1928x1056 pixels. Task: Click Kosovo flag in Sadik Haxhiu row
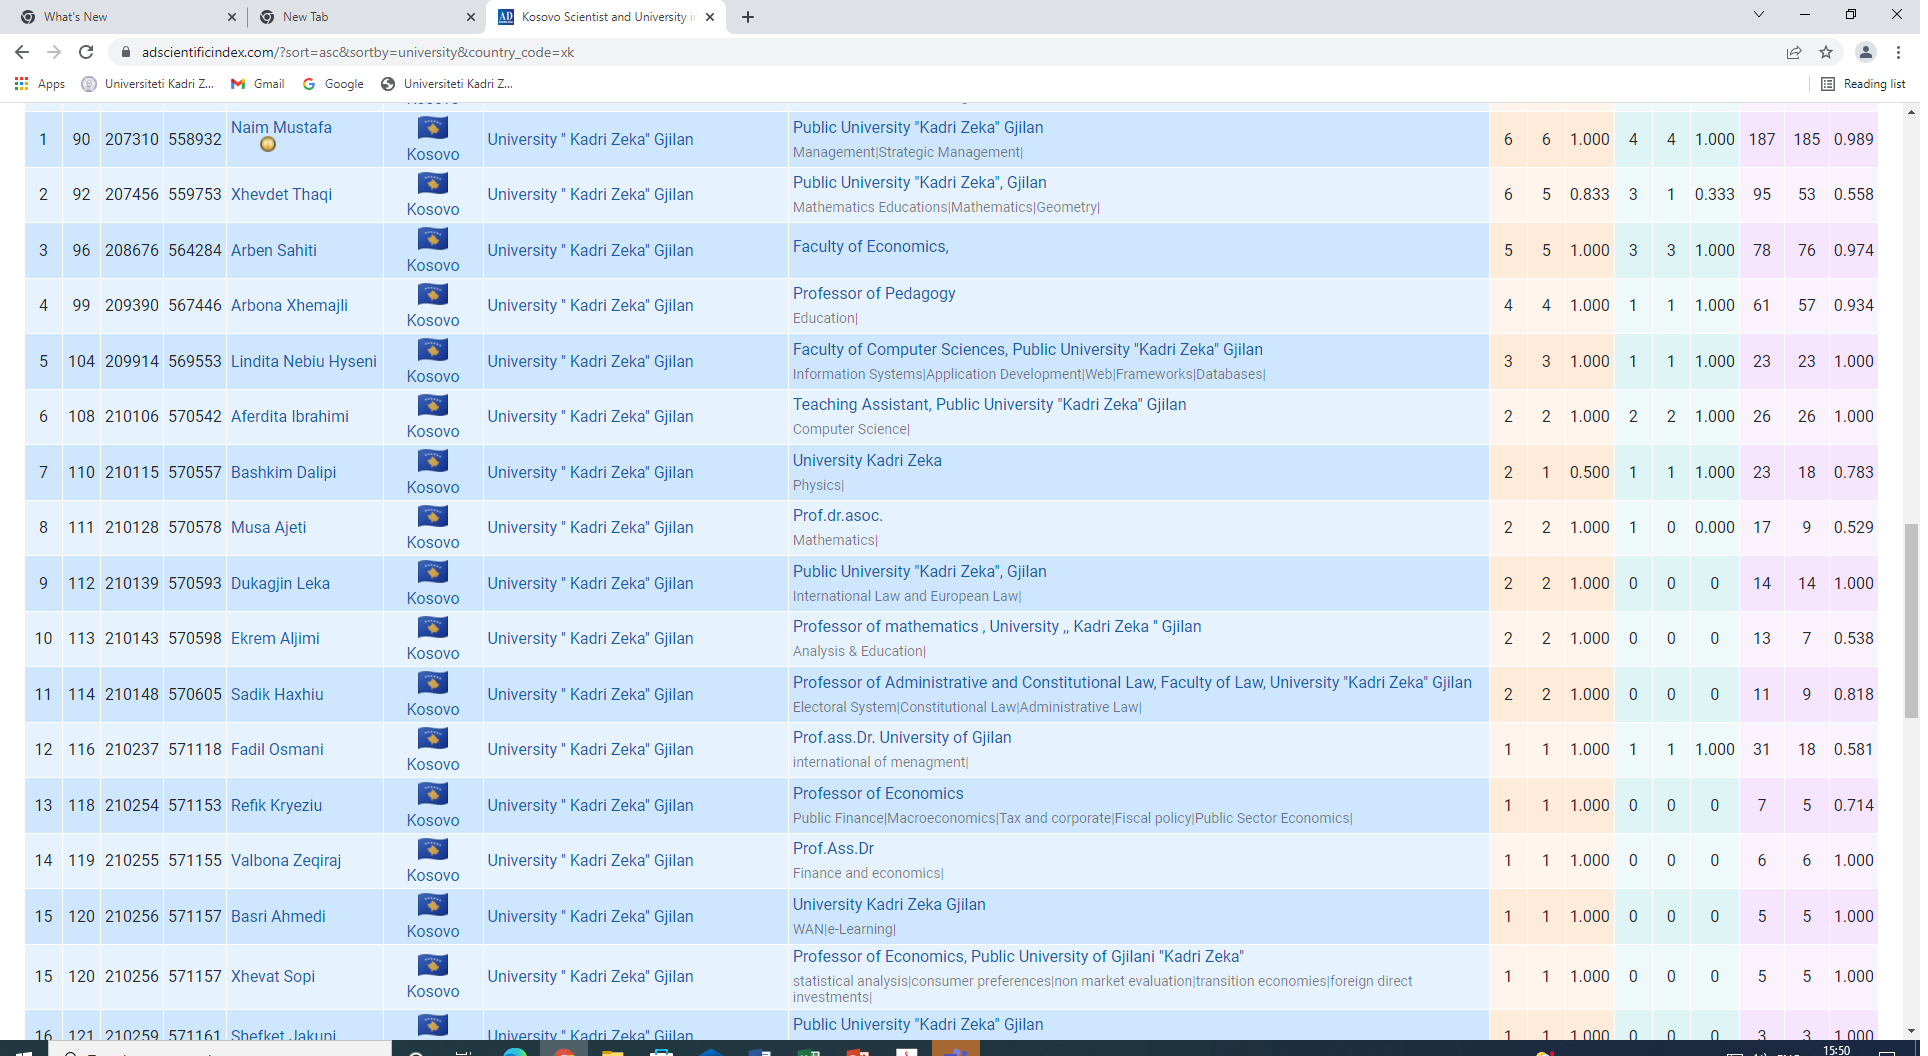[x=433, y=683]
